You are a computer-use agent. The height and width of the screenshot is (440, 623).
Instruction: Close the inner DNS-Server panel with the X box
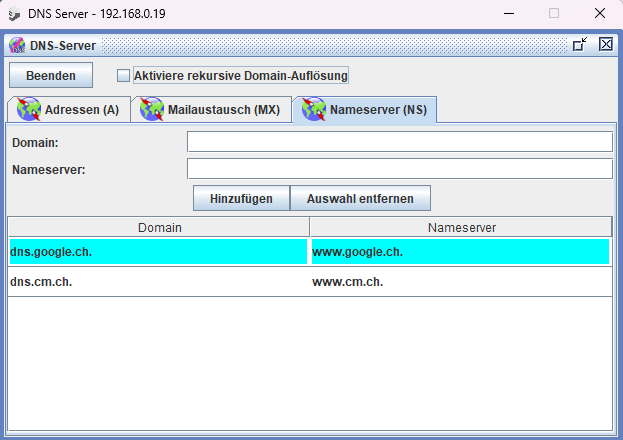(x=606, y=44)
